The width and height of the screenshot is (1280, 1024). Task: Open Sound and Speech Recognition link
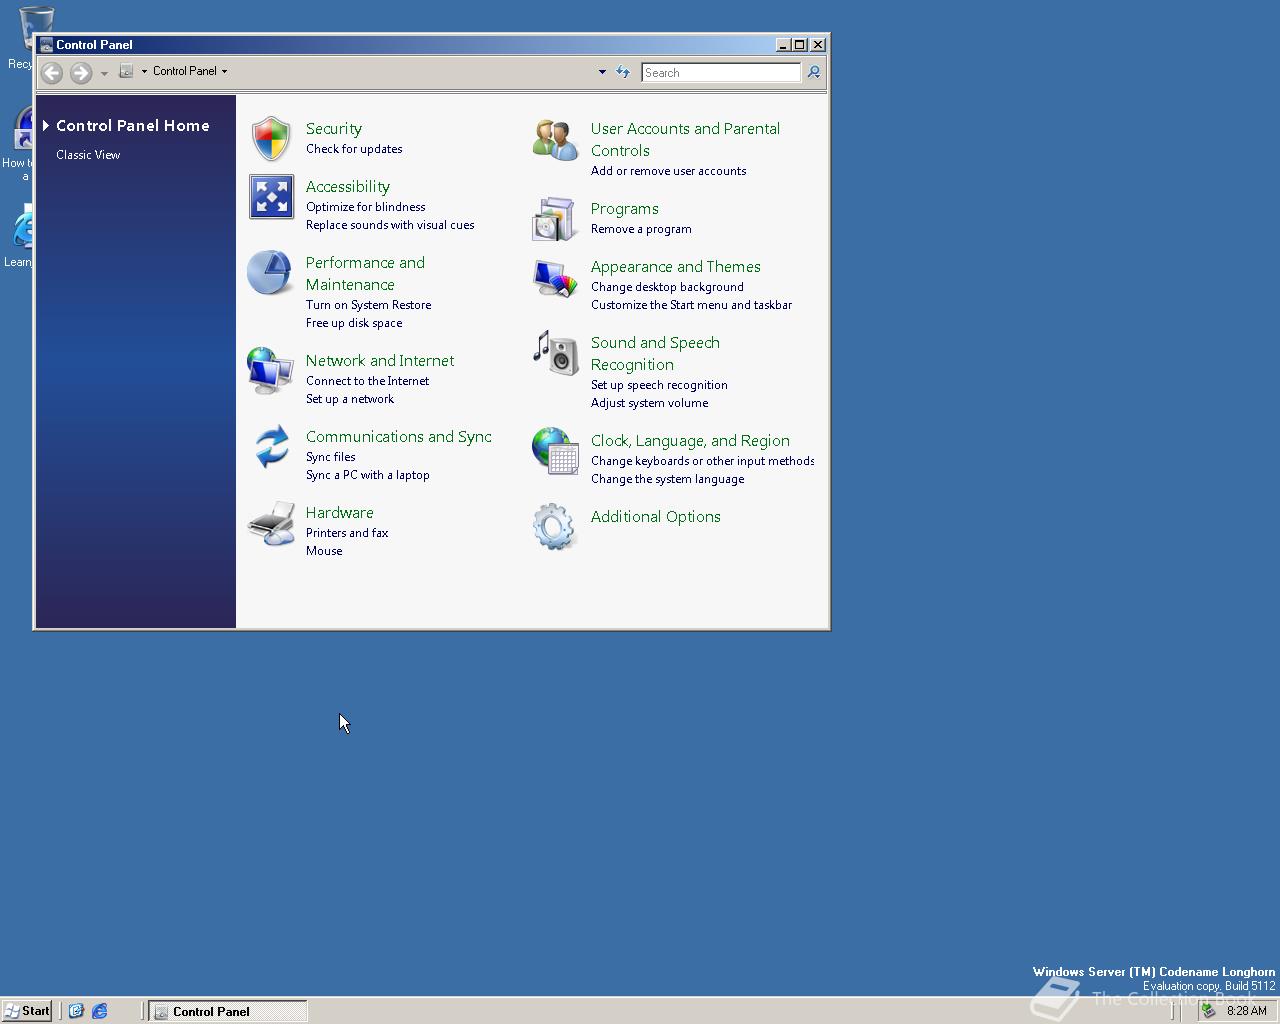point(655,354)
